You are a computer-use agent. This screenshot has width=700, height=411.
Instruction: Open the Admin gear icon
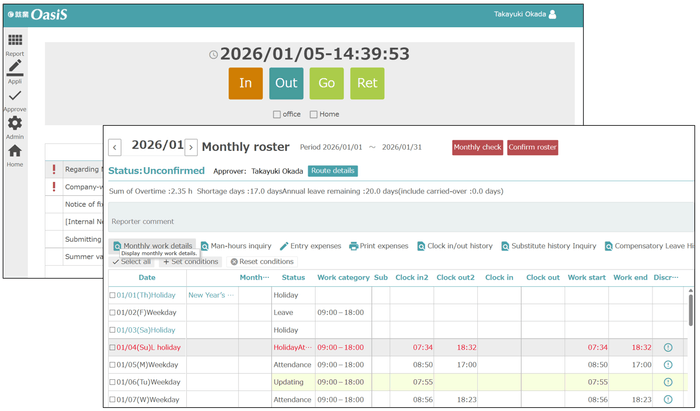(15, 124)
